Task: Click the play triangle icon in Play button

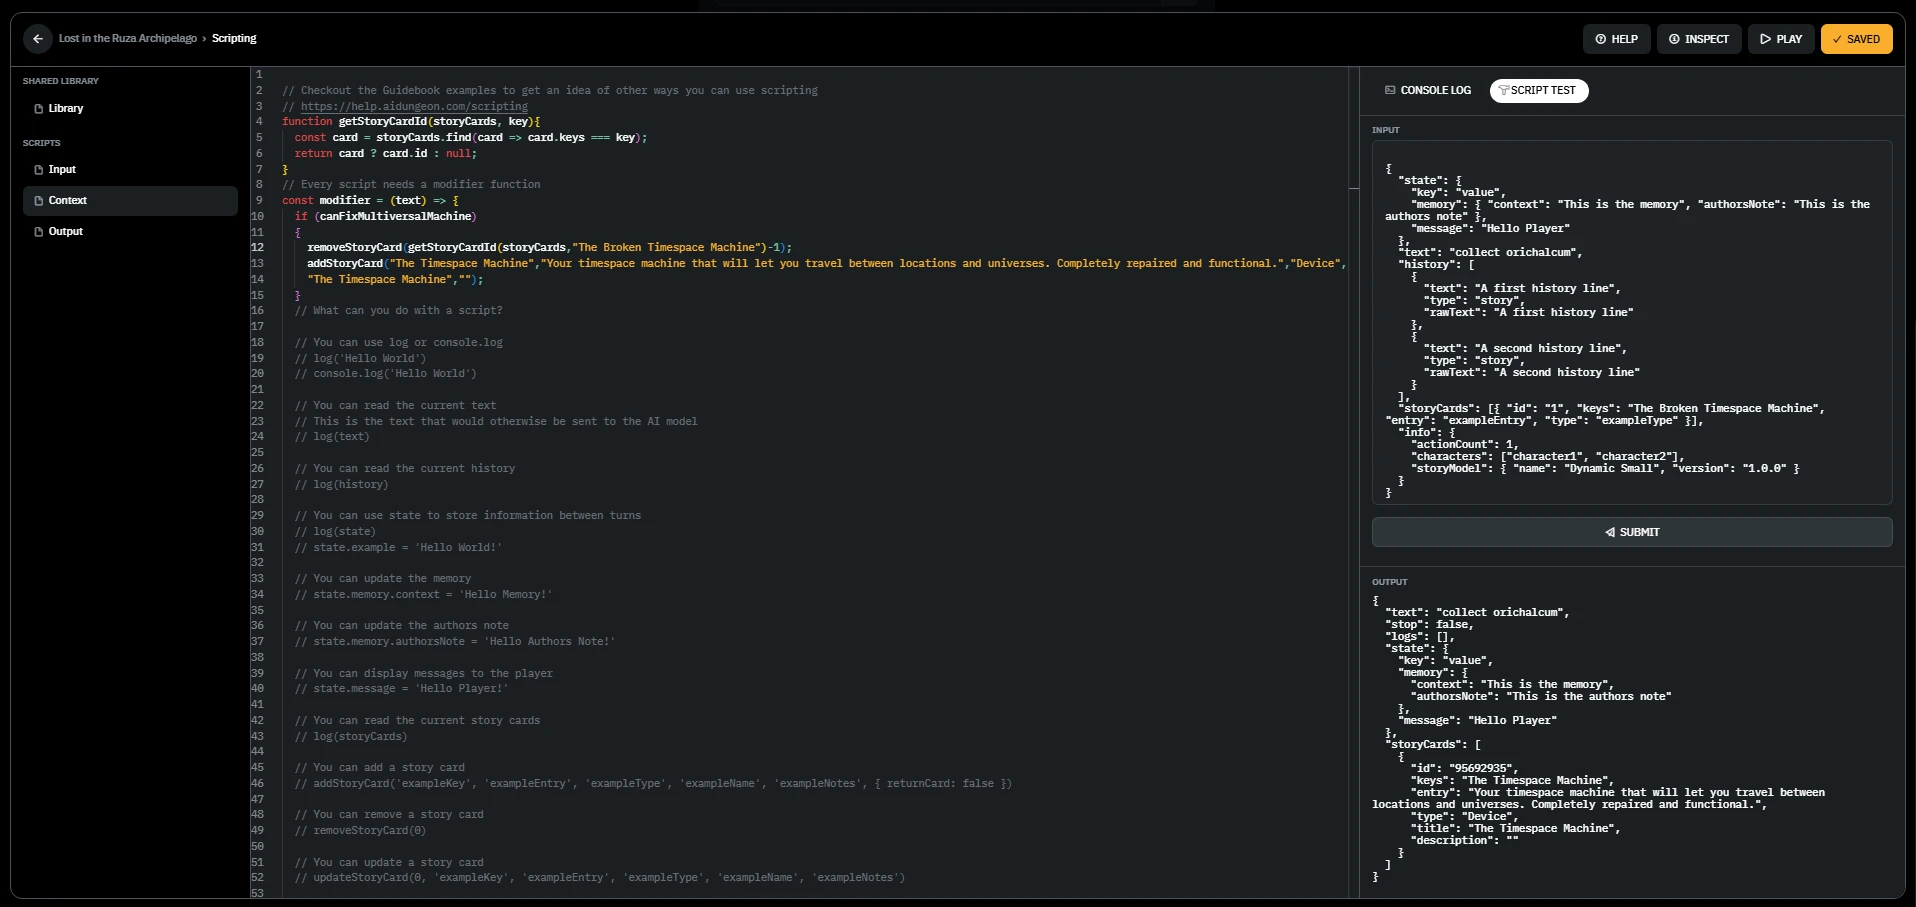Action: [1765, 39]
